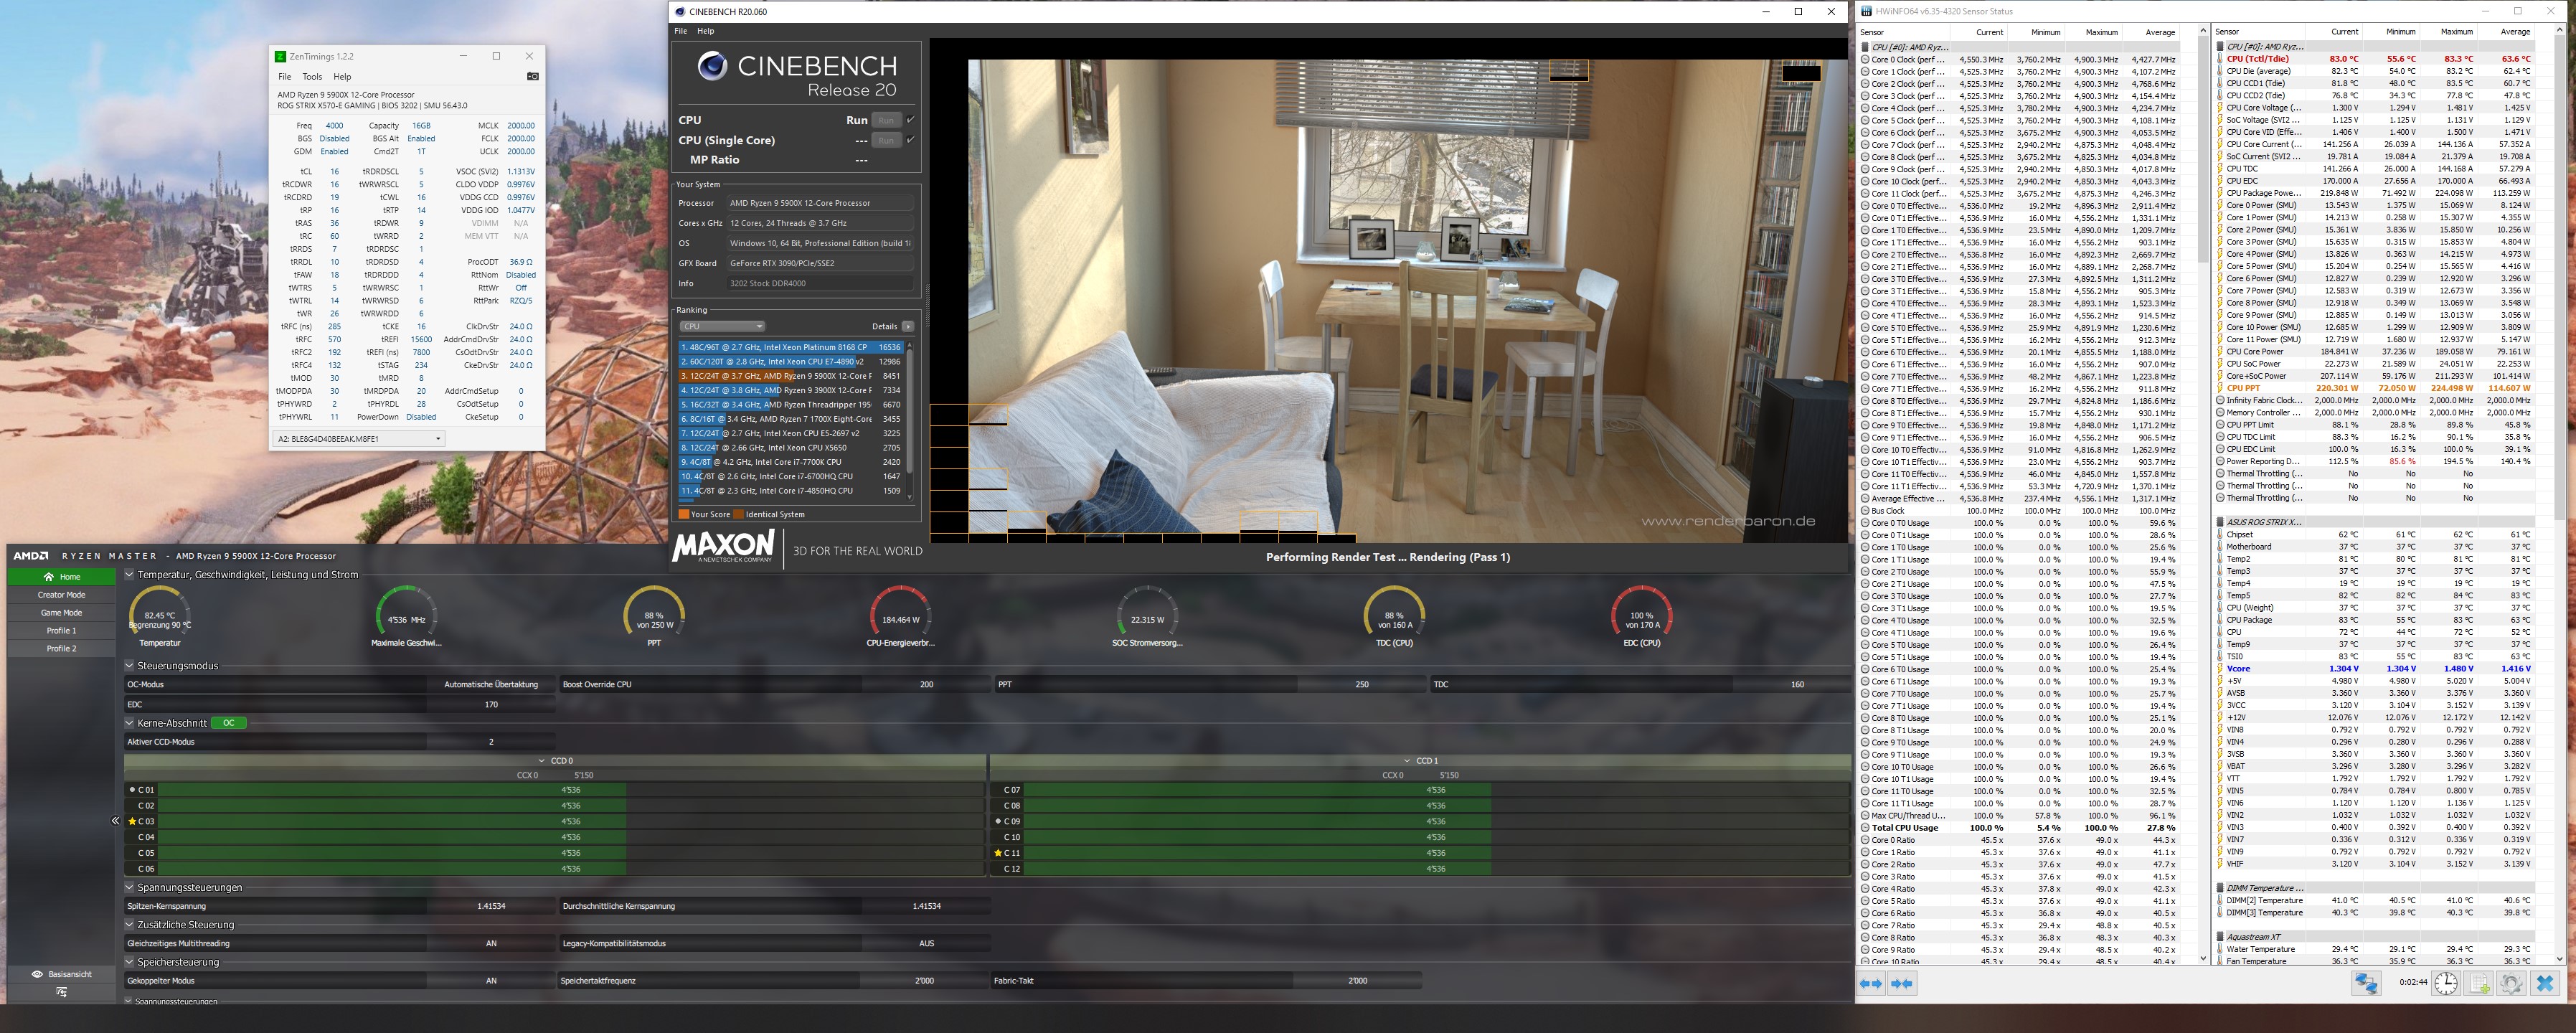
Task: Close HWiNFO sensors with blue X icon
Action: [2545, 984]
